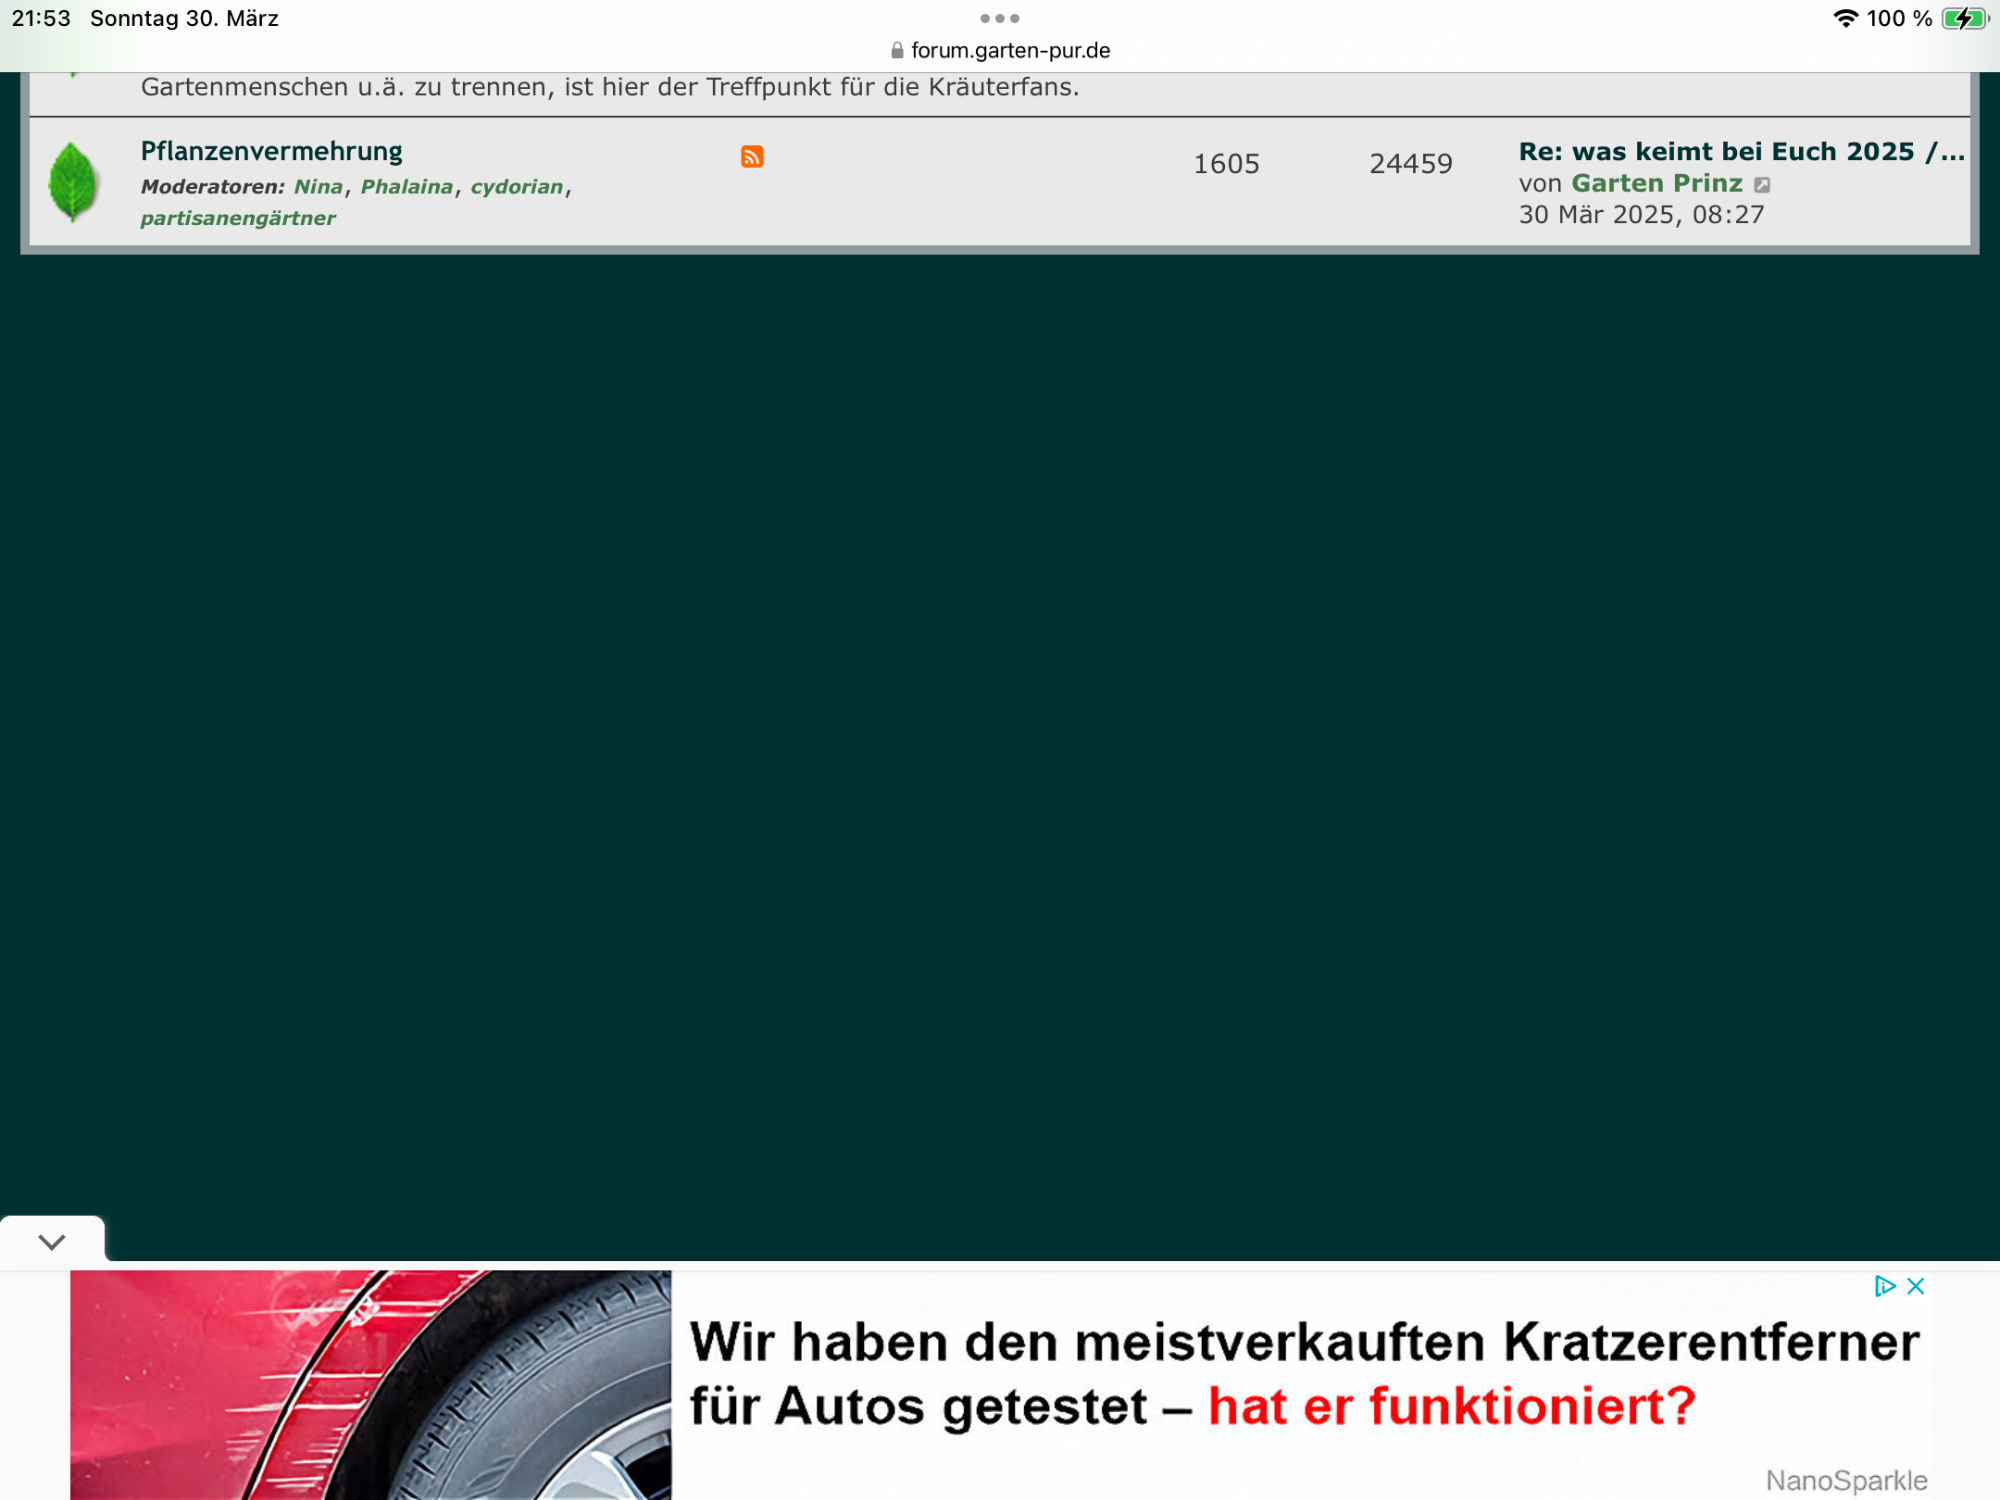Tap the forum.garten-pur.de address bar
Viewport: 2000px width, 1500px height.
click(1000, 50)
